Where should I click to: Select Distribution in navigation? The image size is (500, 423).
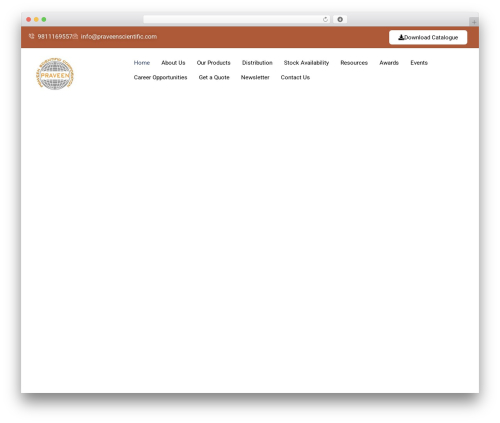[x=257, y=63]
